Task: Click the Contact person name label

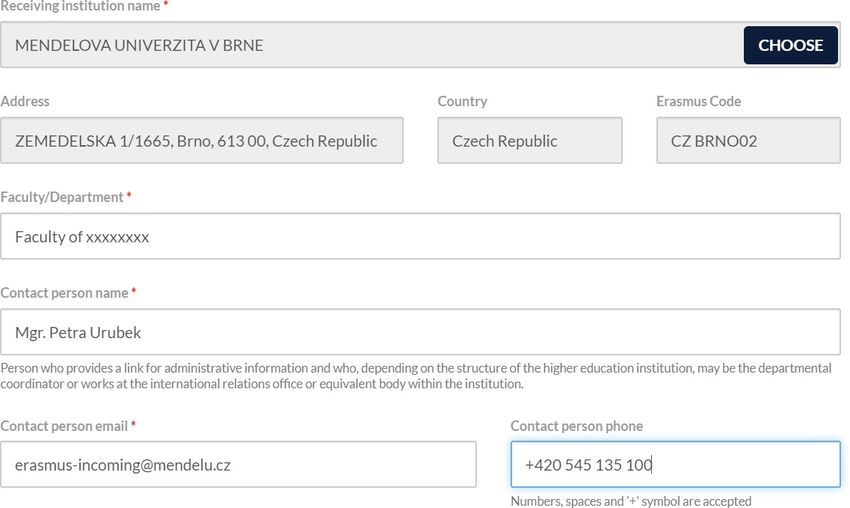Action: 64,293
